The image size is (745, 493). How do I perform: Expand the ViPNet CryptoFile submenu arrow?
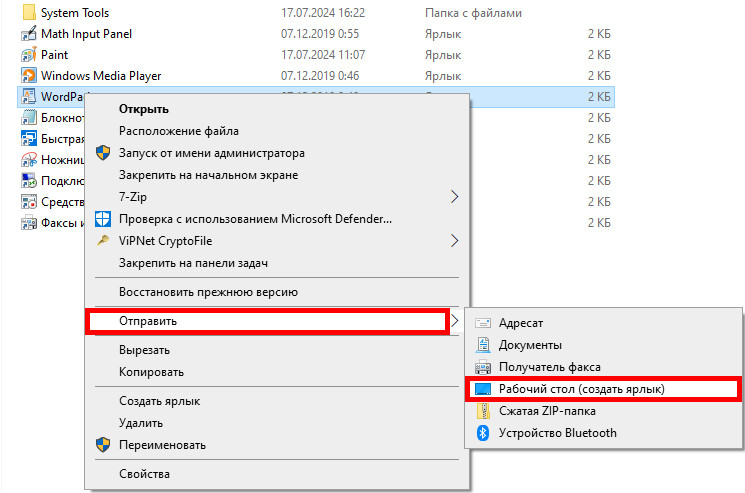pos(454,241)
